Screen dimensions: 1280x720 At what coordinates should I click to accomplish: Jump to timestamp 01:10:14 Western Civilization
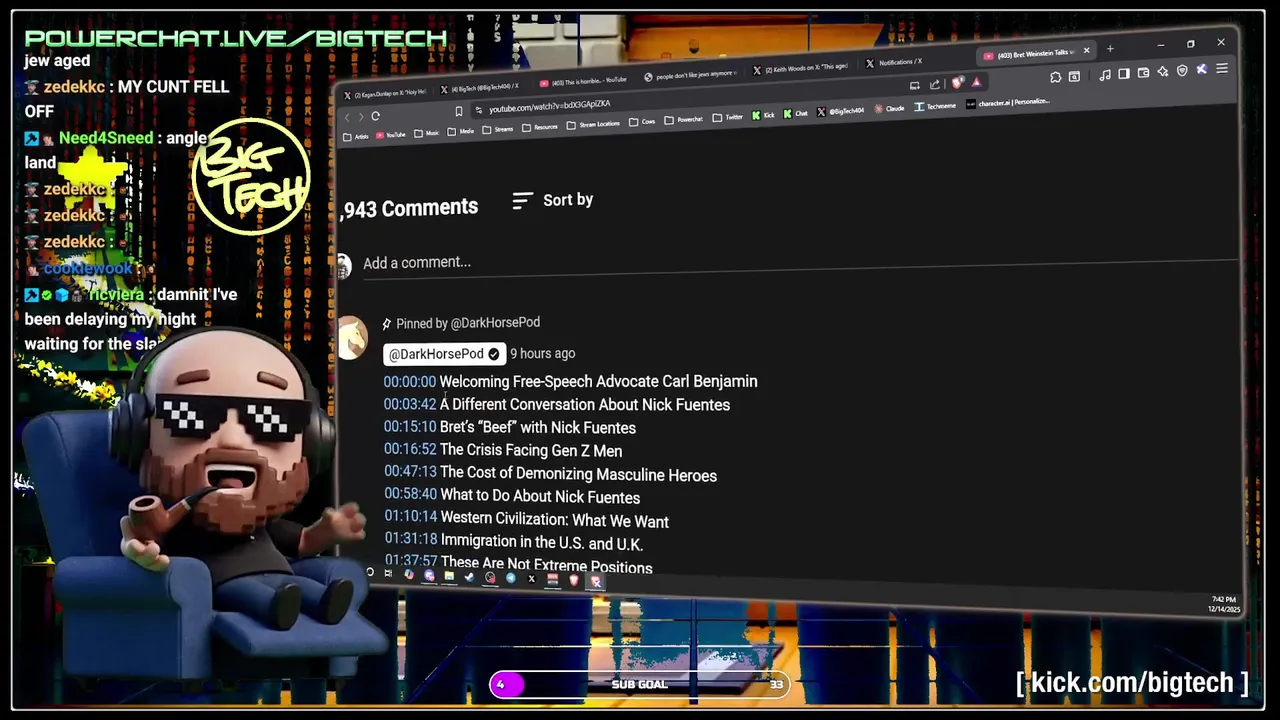411,518
